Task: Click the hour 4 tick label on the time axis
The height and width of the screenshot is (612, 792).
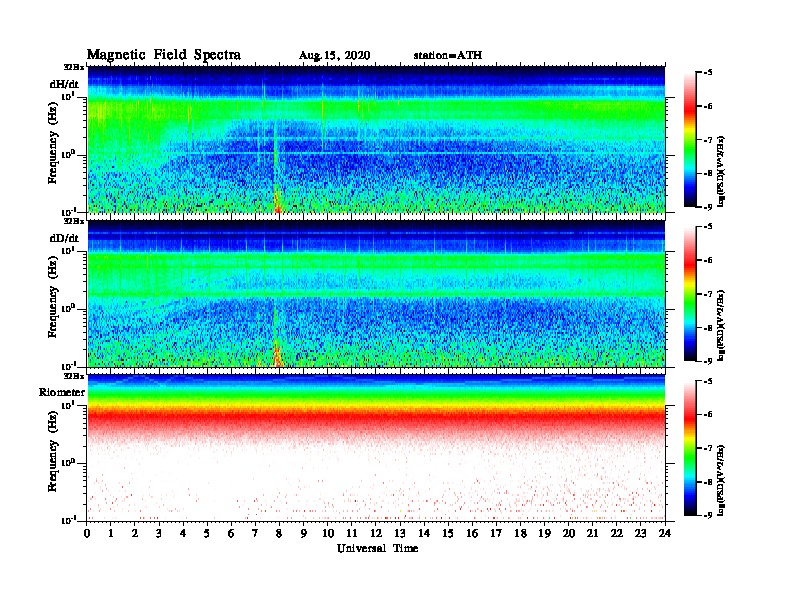Action: click(x=184, y=533)
